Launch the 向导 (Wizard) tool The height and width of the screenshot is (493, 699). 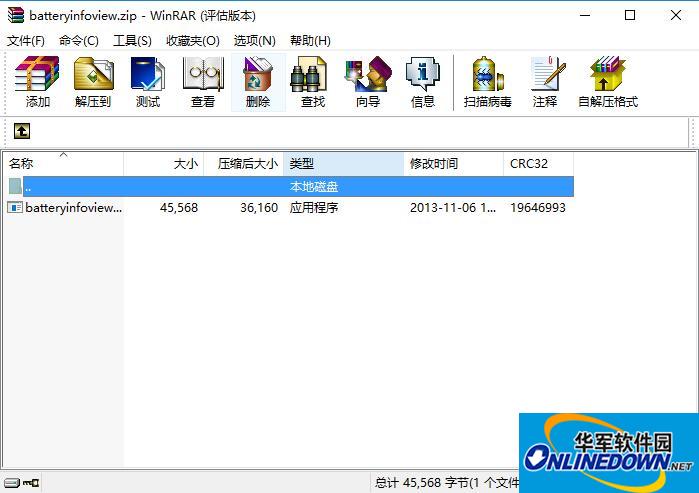click(x=368, y=82)
